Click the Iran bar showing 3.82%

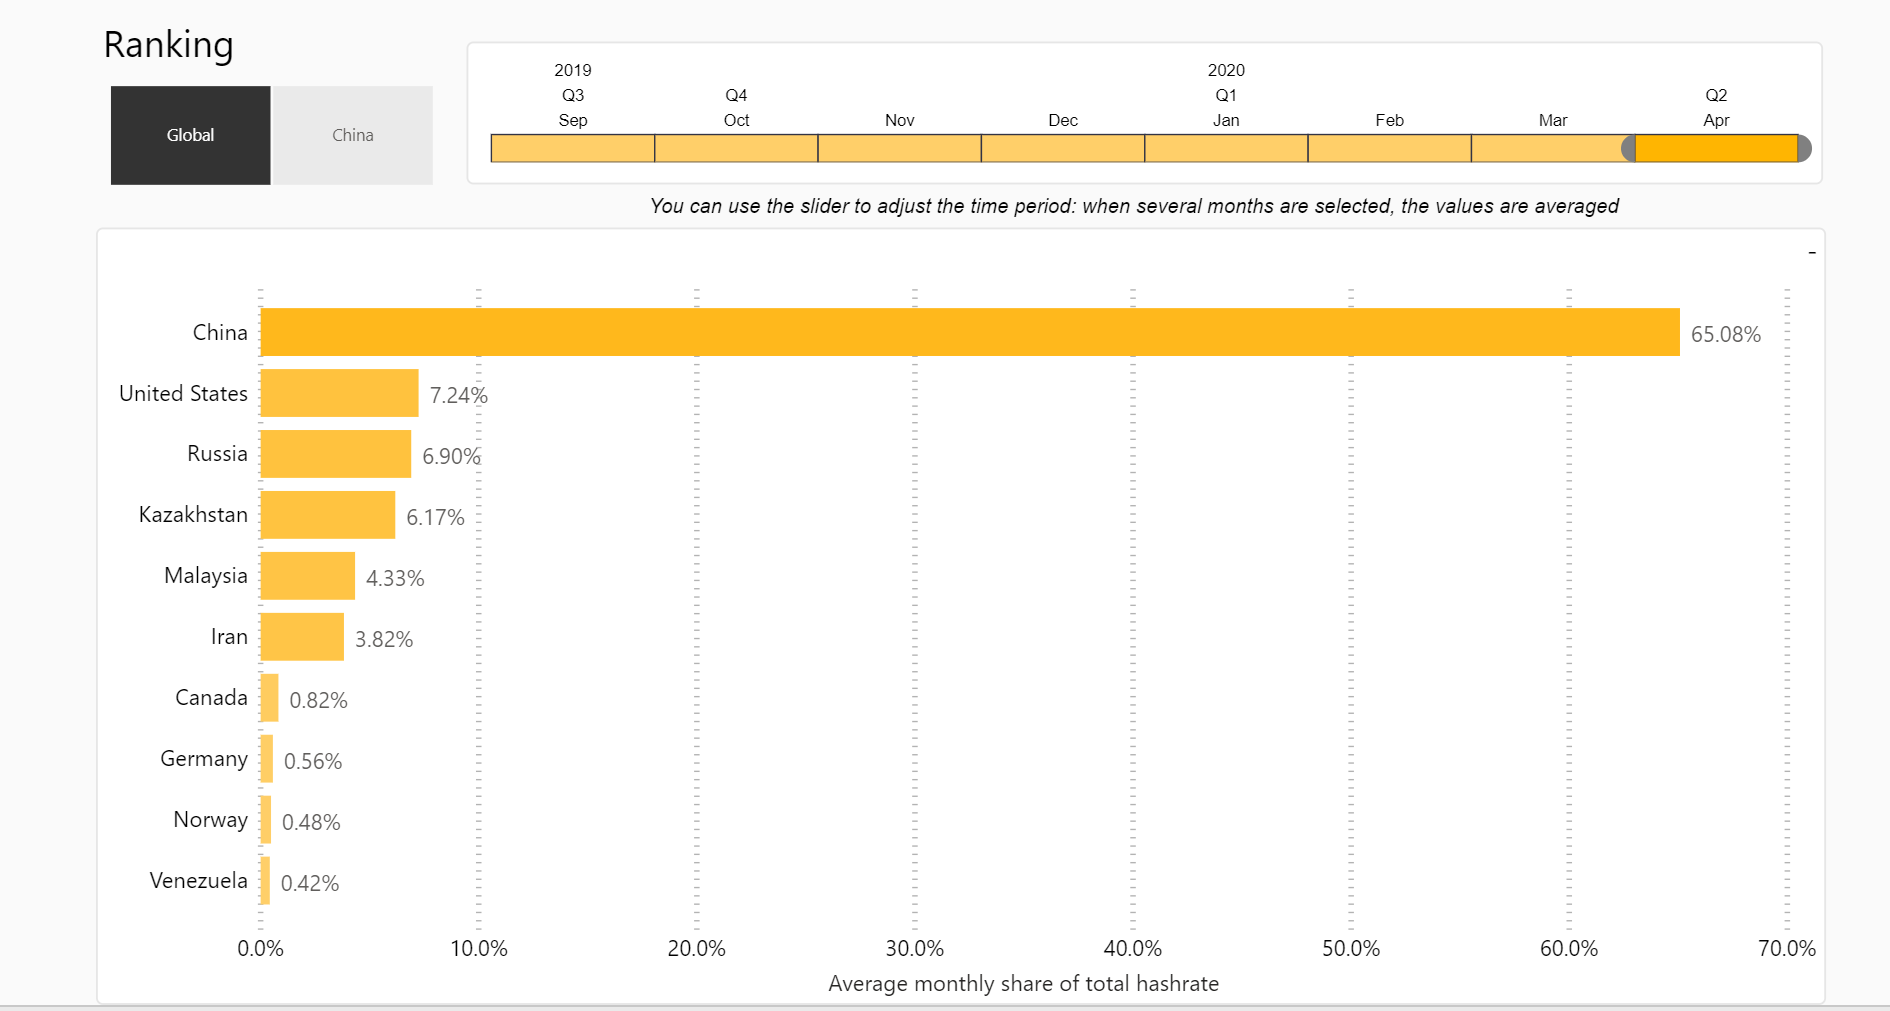click(x=300, y=636)
